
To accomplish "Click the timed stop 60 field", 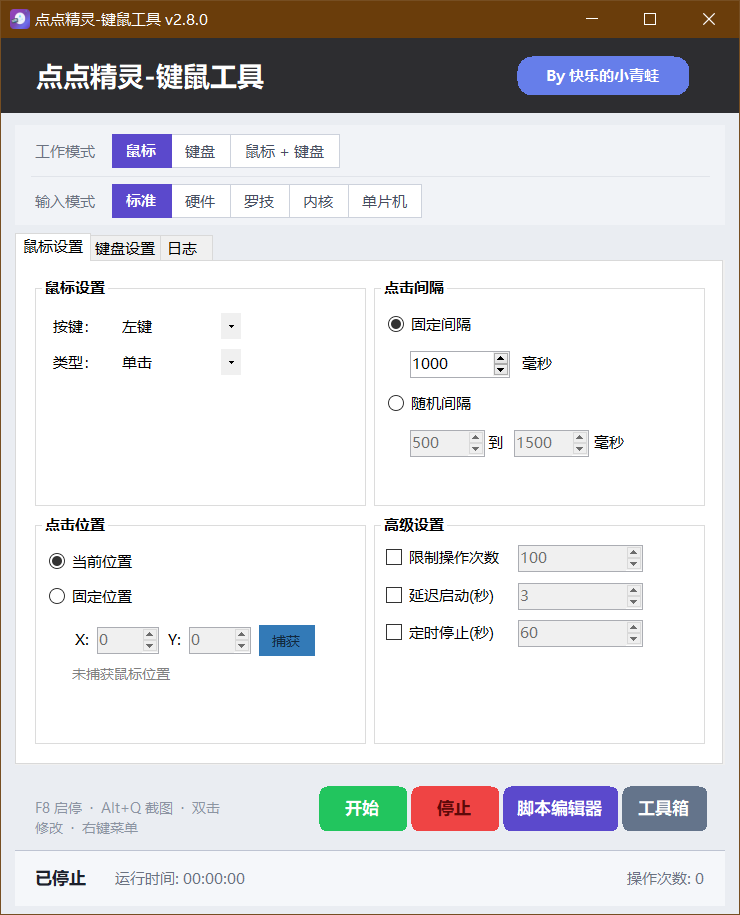I will point(573,633).
